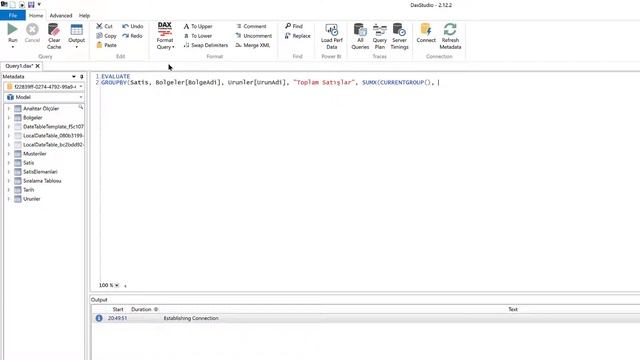Merge XML parameters
Viewport: 640px width, 360px height.
tap(253, 45)
